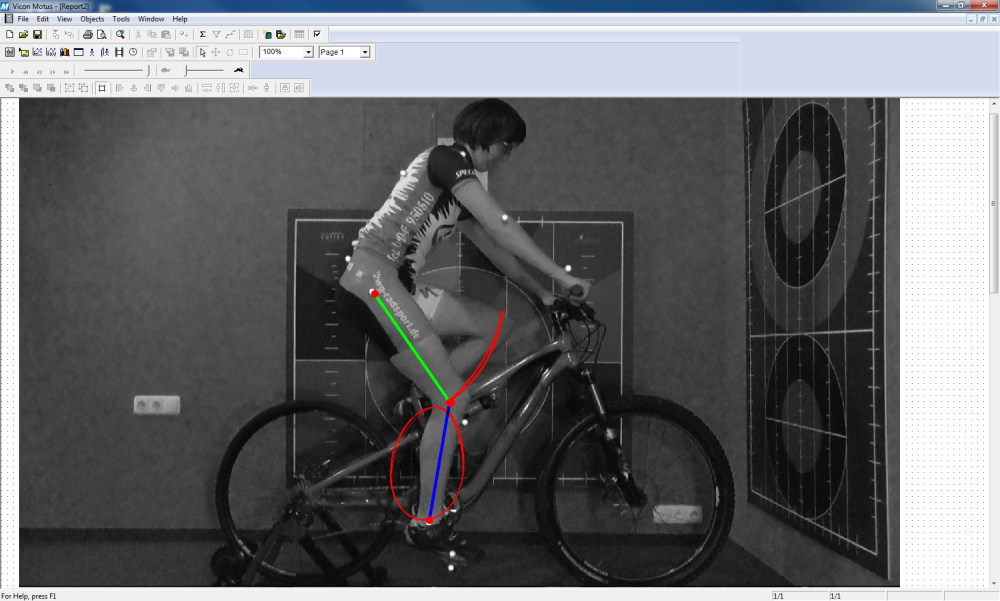Choose the arrow selection pointer tool
The height and width of the screenshot is (601, 1000).
click(x=202, y=52)
